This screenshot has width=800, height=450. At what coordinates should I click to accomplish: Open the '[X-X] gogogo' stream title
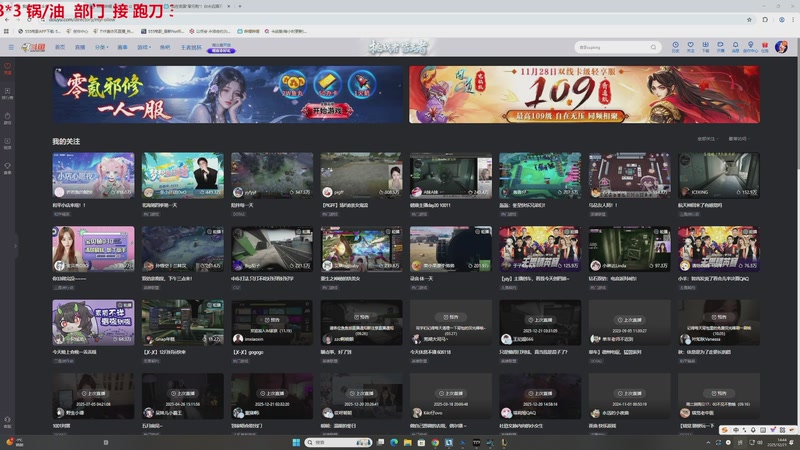[x=248, y=352]
